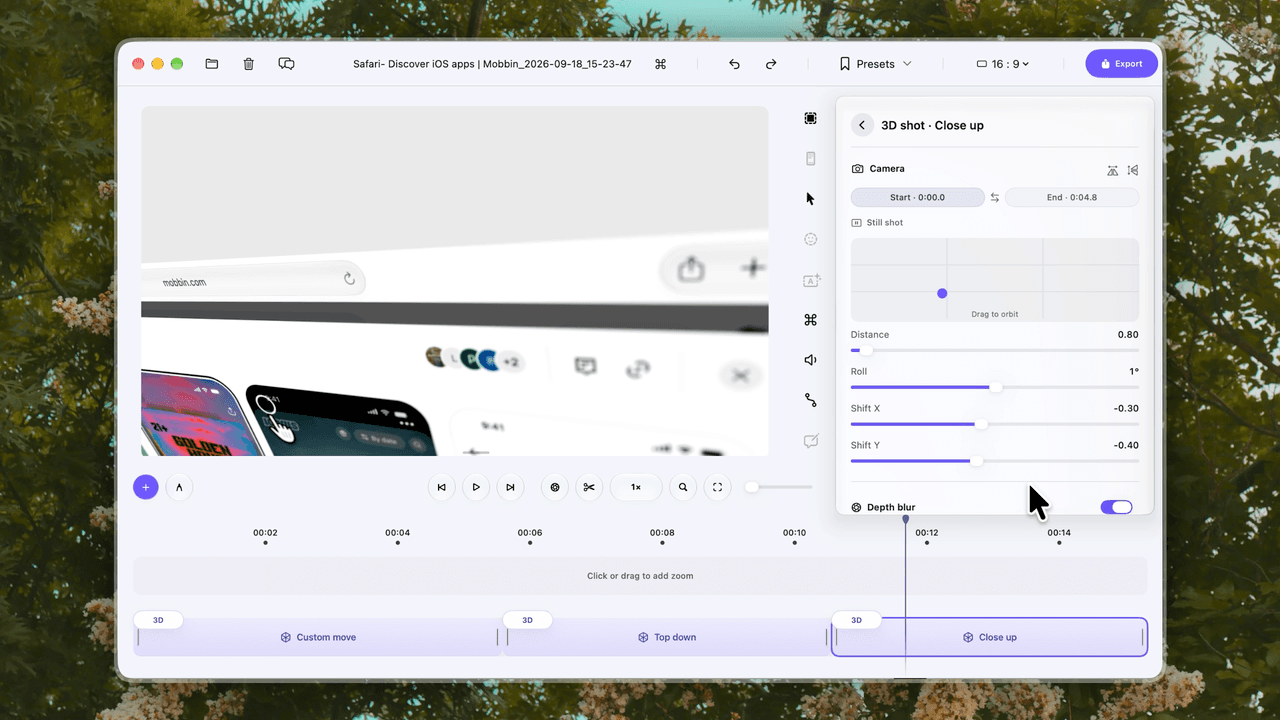Click the zoom track to add zoom

click(640, 576)
